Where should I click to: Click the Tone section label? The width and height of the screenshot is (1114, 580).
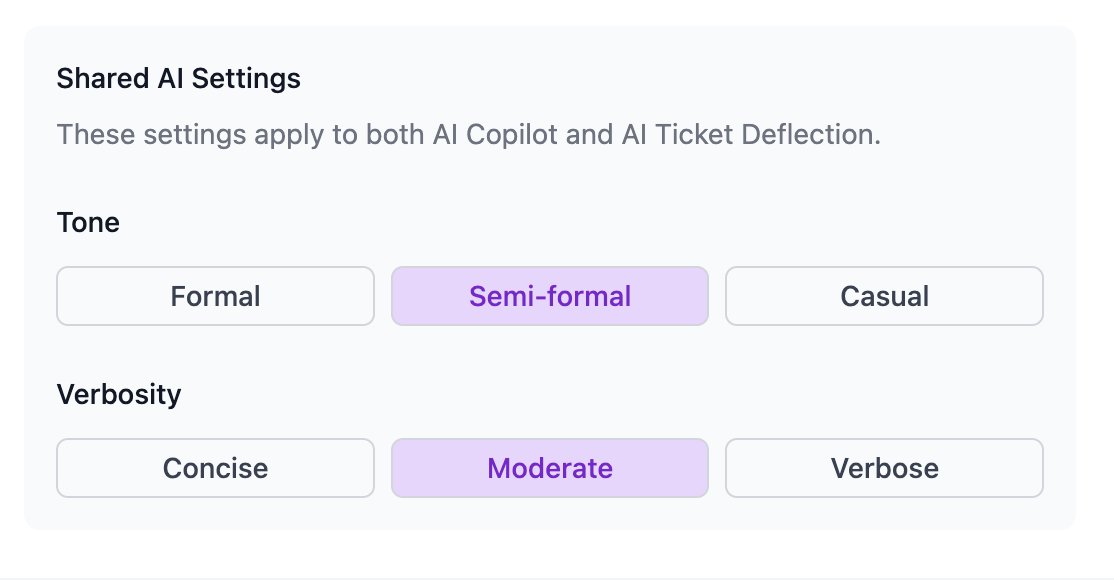coord(88,222)
